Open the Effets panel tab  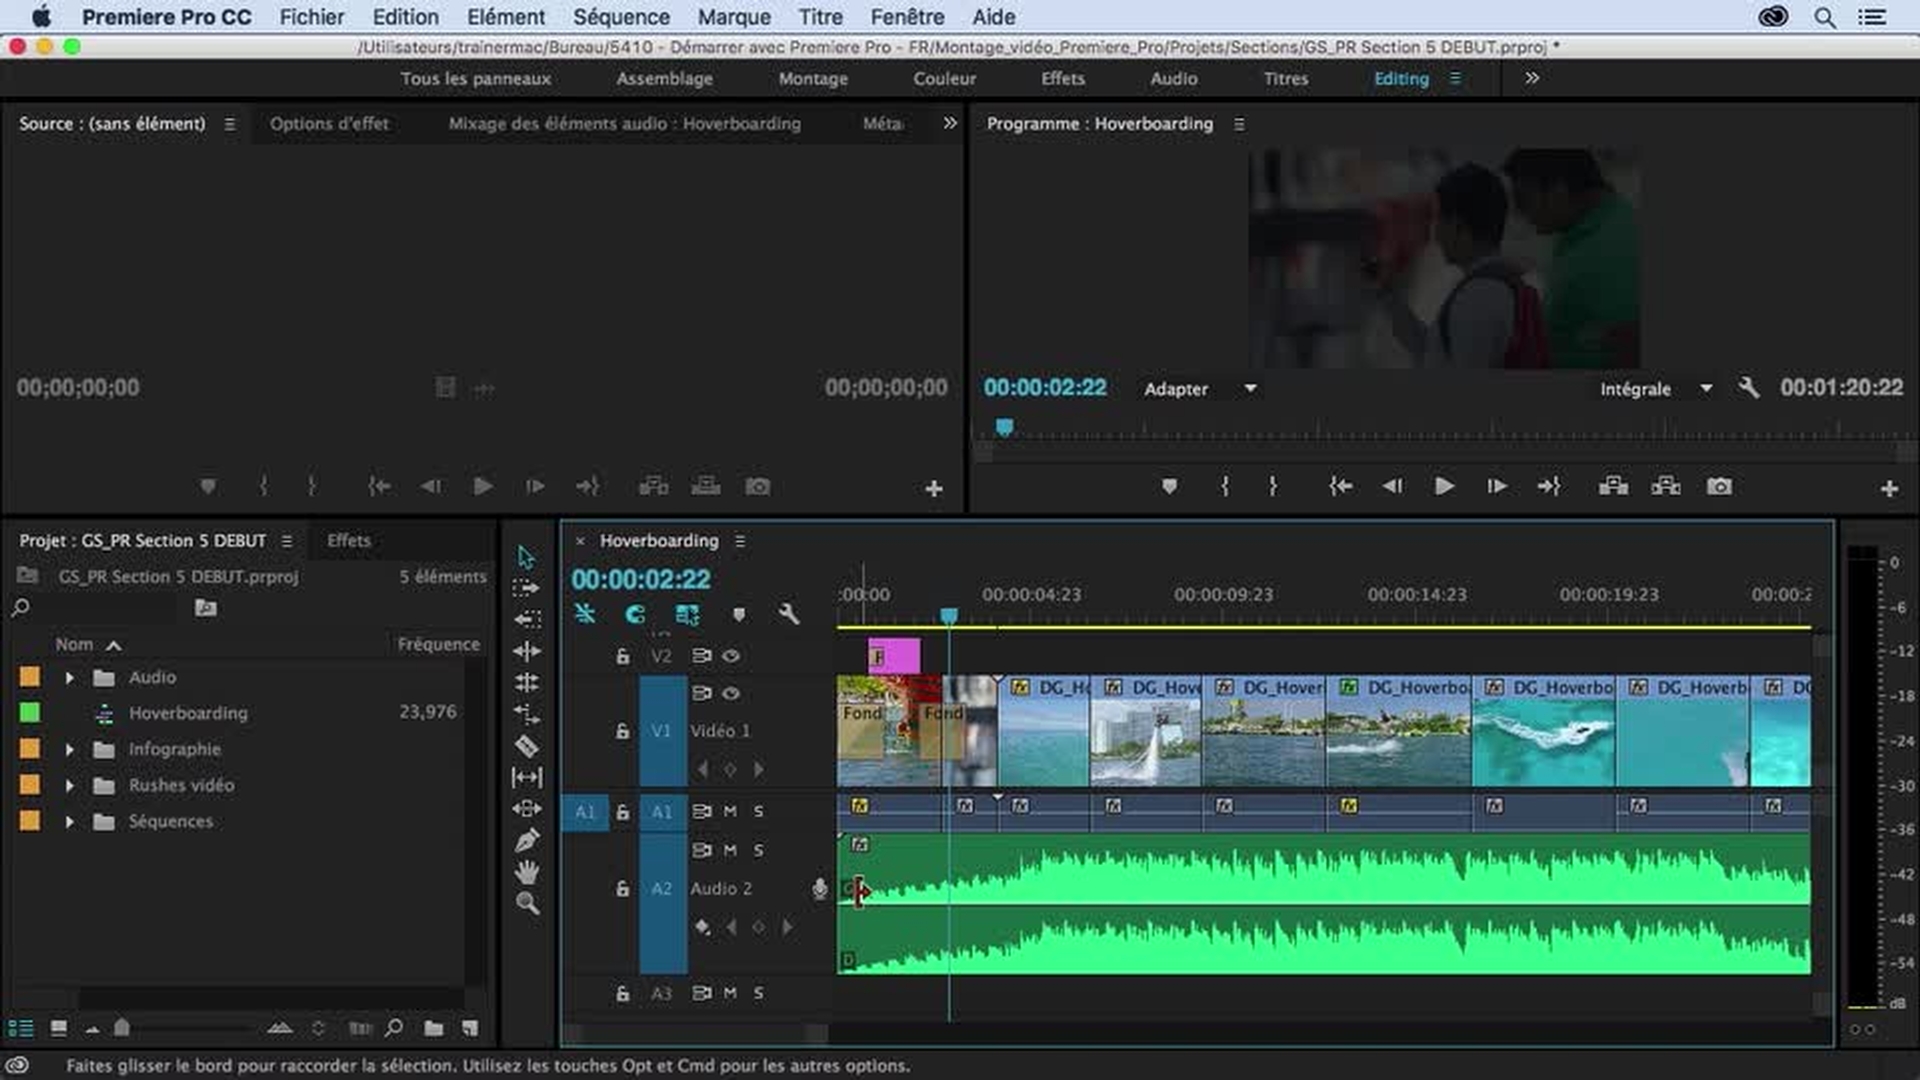[348, 540]
